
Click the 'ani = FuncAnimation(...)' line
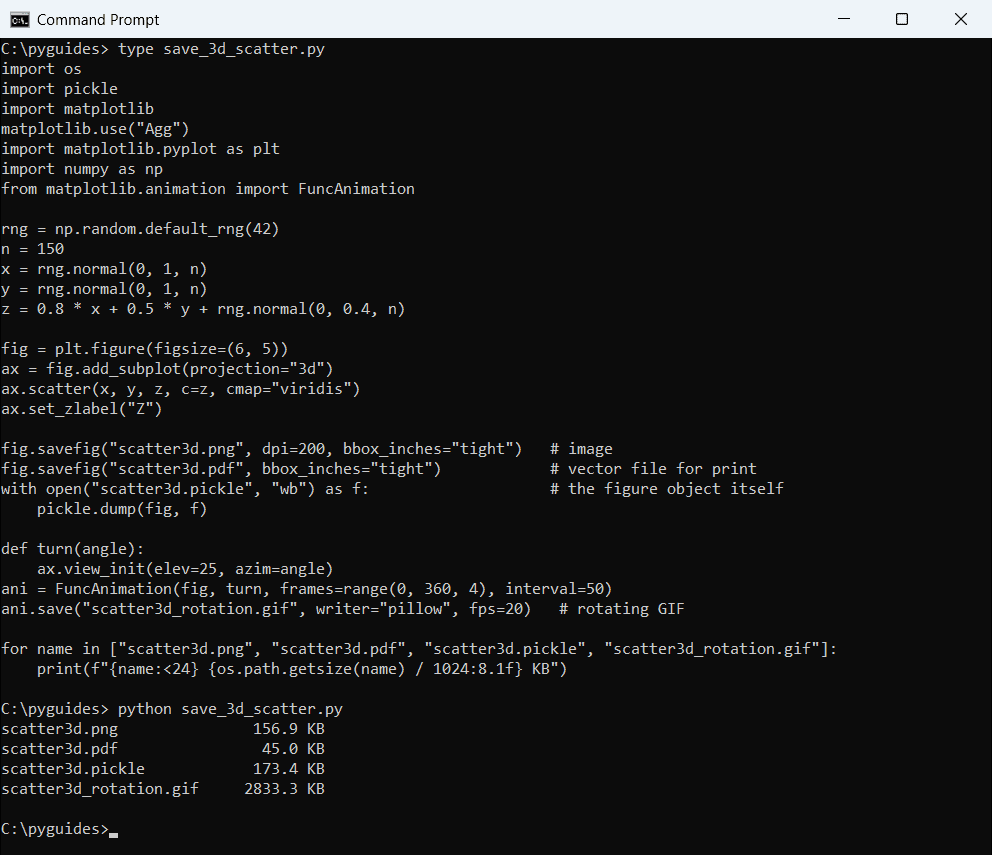pyautogui.click(x=307, y=589)
